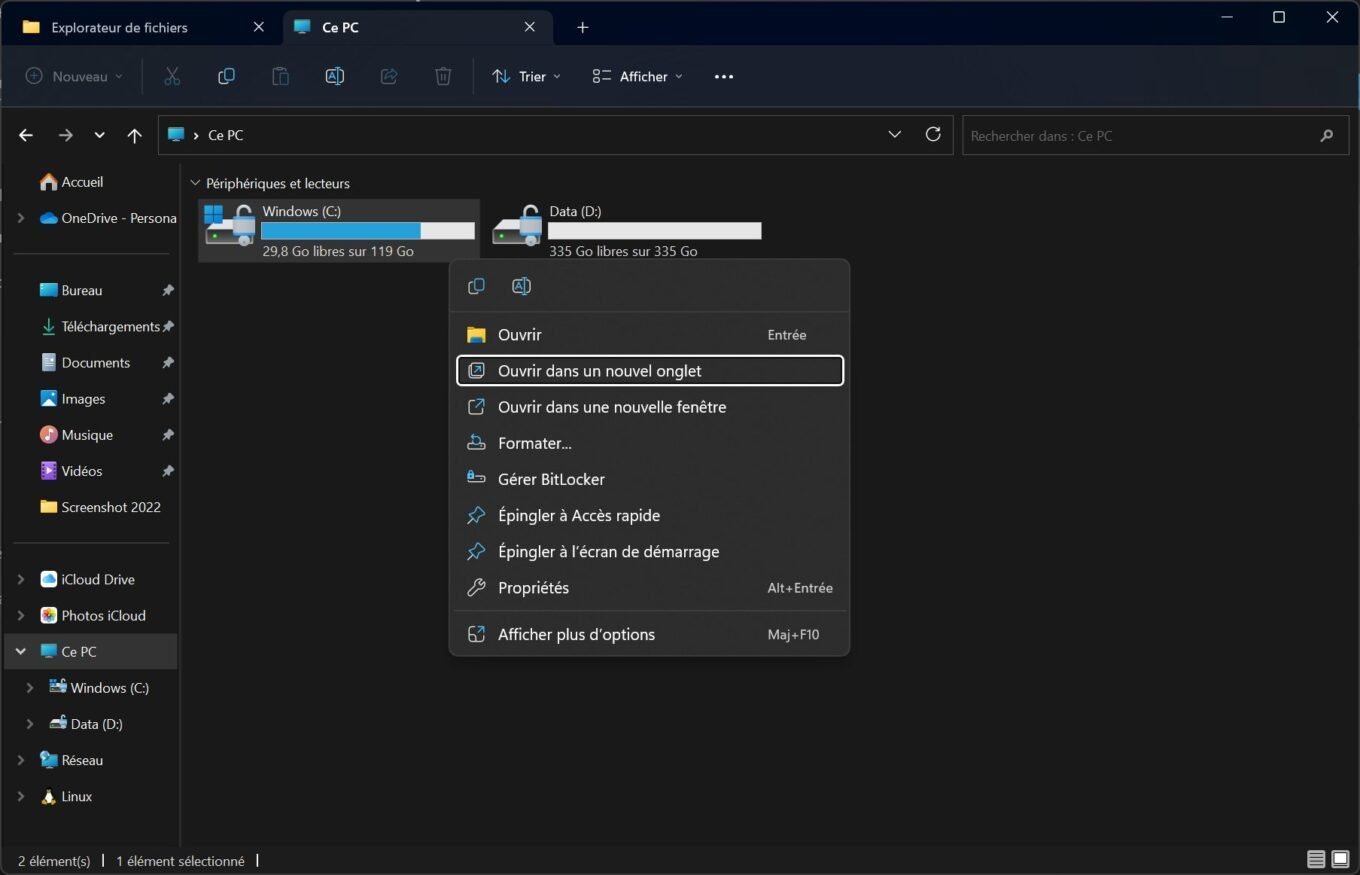The height and width of the screenshot is (875, 1360).
Task: Click the Windows (C:) storage usage bar
Action: 368,231
